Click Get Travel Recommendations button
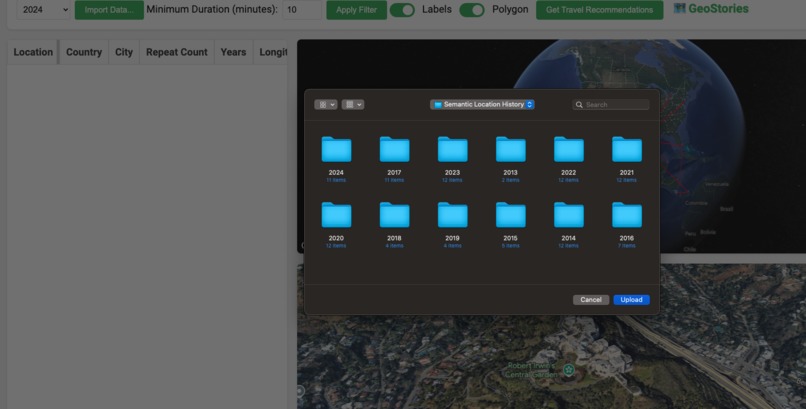Screen dimensions: 806x409 pyautogui.click(x=599, y=10)
